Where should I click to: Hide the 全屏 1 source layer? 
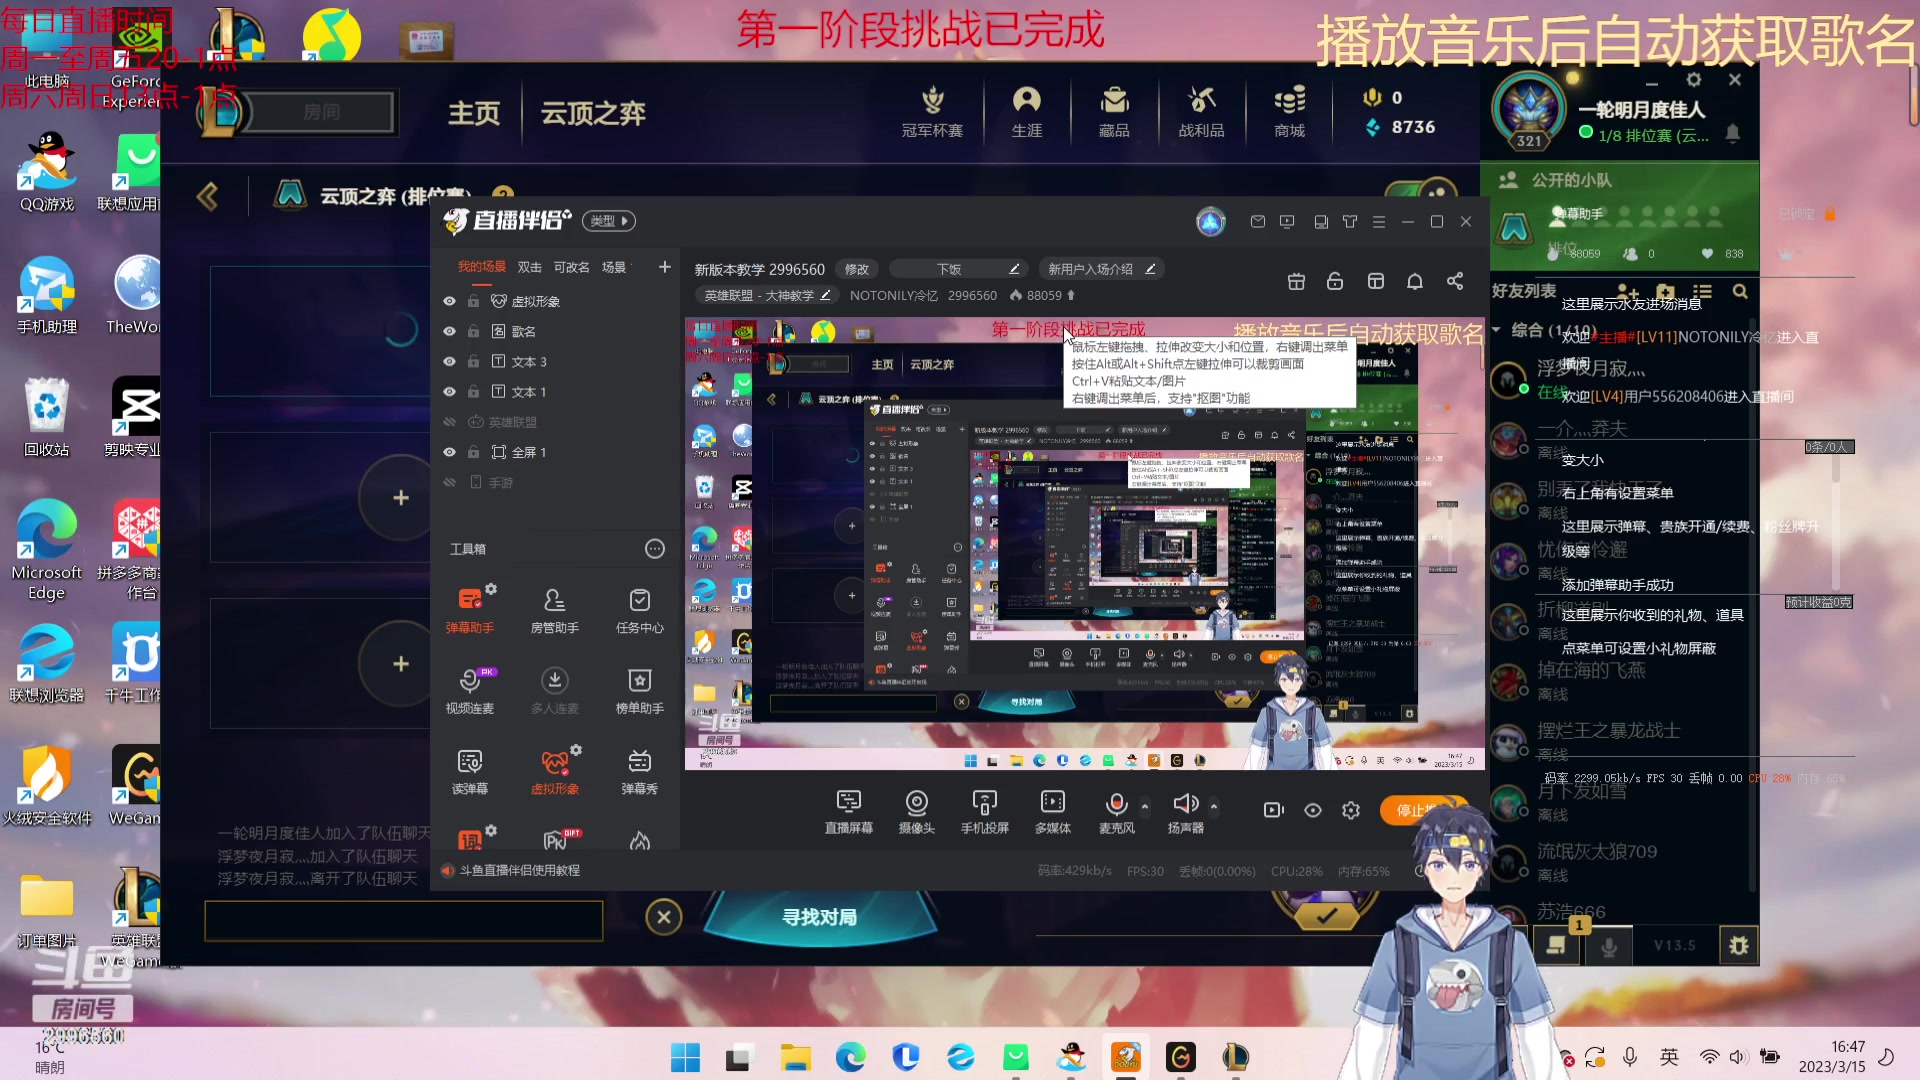pyautogui.click(x=449, y=452)
